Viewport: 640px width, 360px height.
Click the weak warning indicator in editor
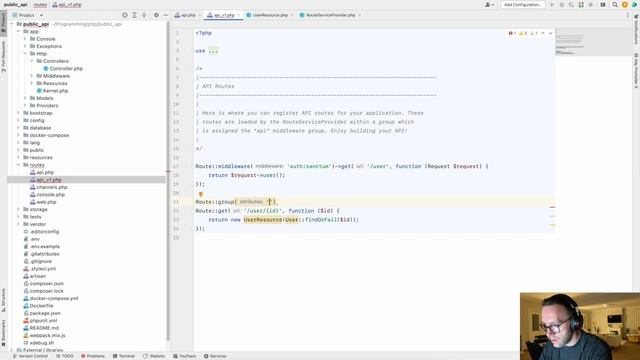[534, 33]
